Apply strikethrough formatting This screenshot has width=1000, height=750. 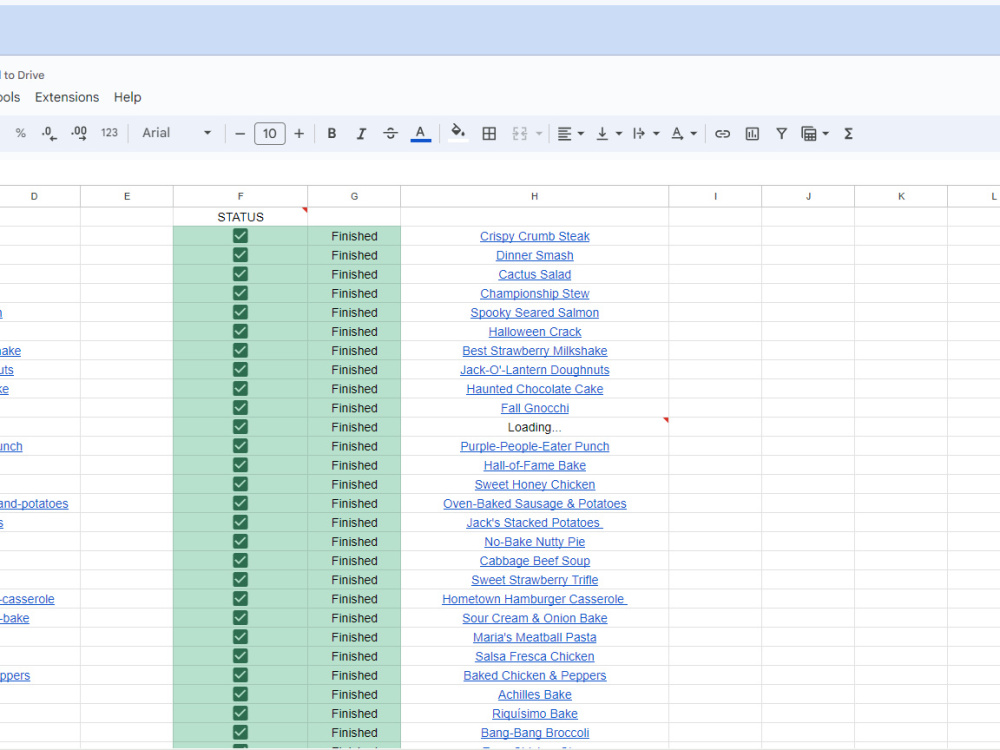pos(390,133)
